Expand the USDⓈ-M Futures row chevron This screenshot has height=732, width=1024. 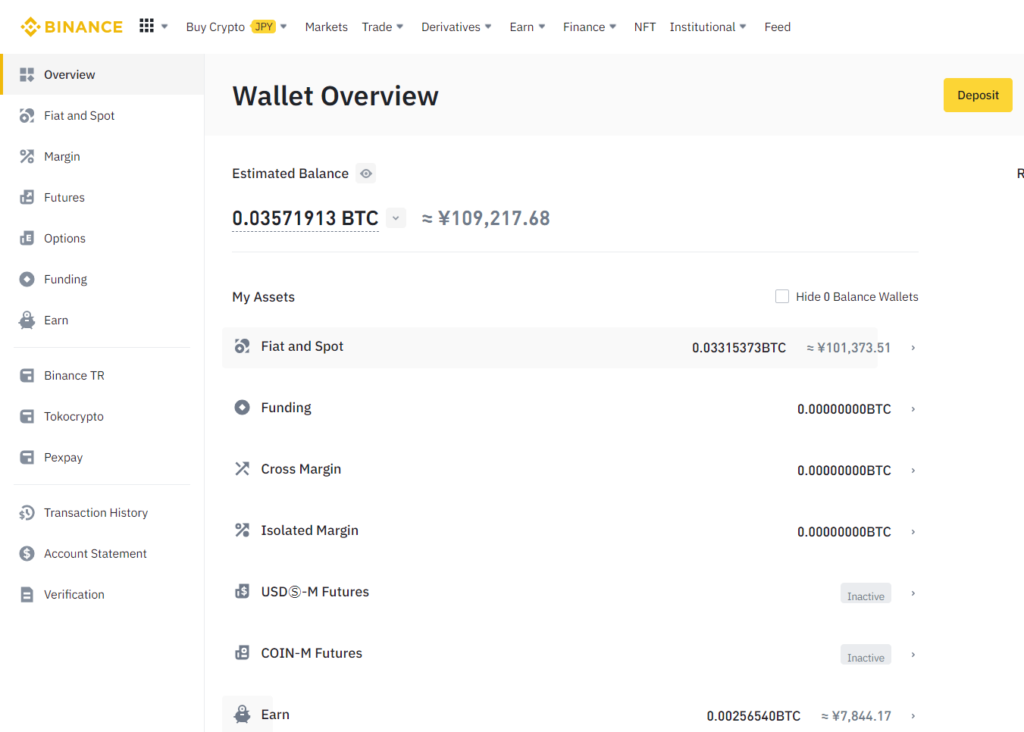tap(913, 594)
